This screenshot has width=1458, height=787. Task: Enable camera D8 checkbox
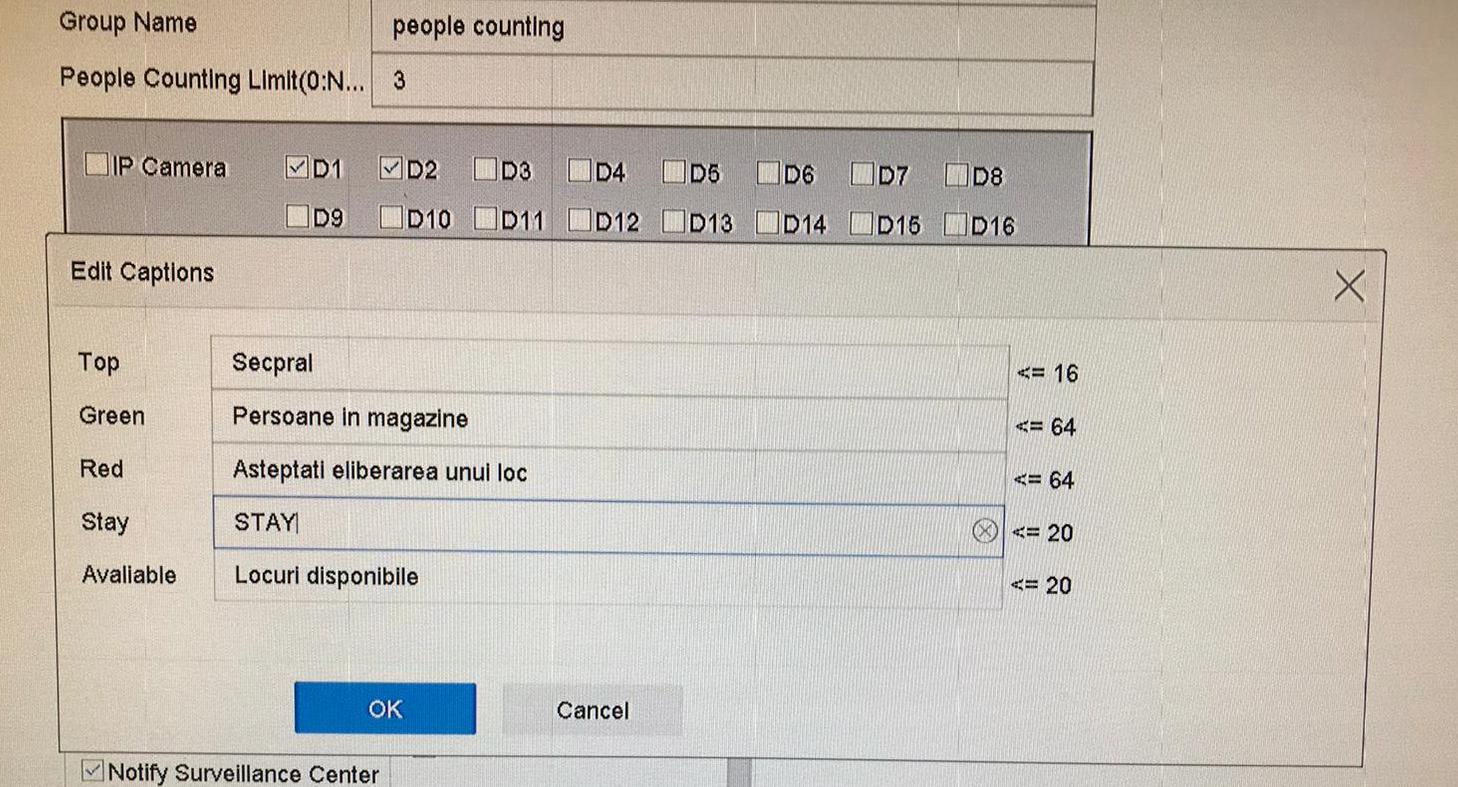coord(957,176)
